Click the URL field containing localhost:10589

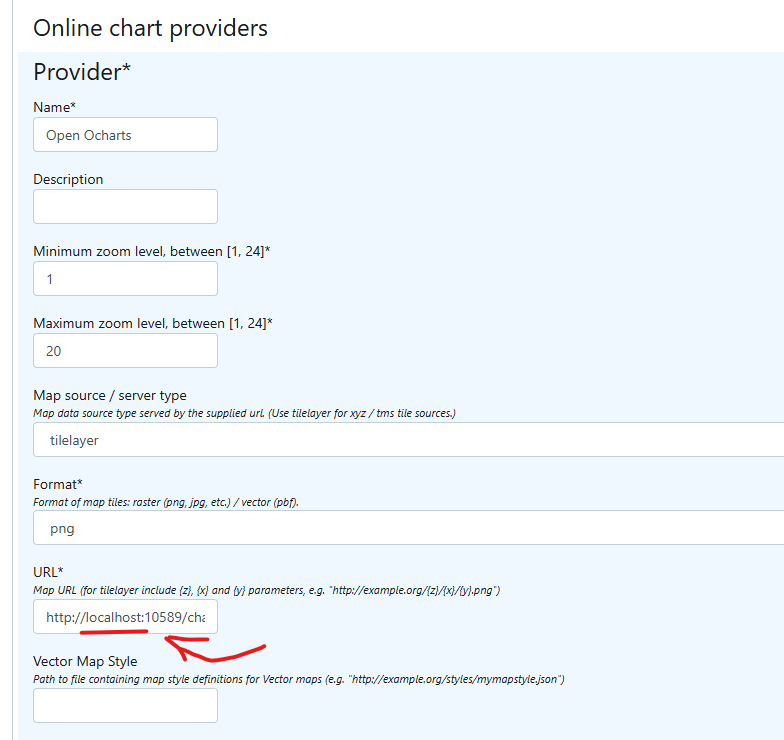[125, 618]
